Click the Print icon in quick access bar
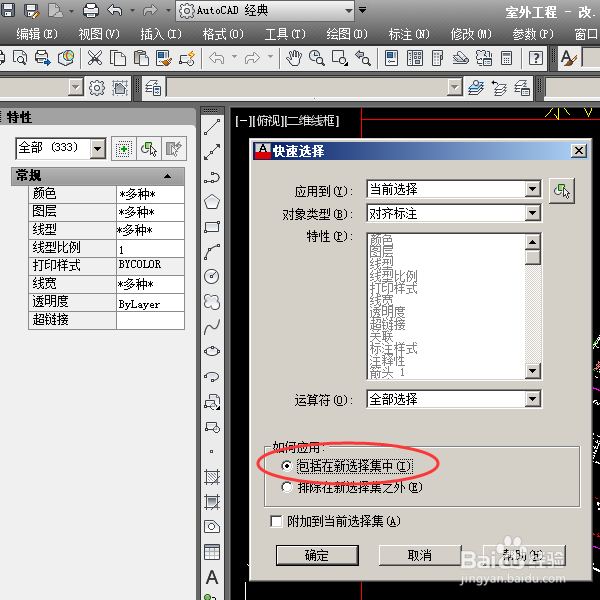This screenshot has width=600, height=600. click(x=91, y=10)
